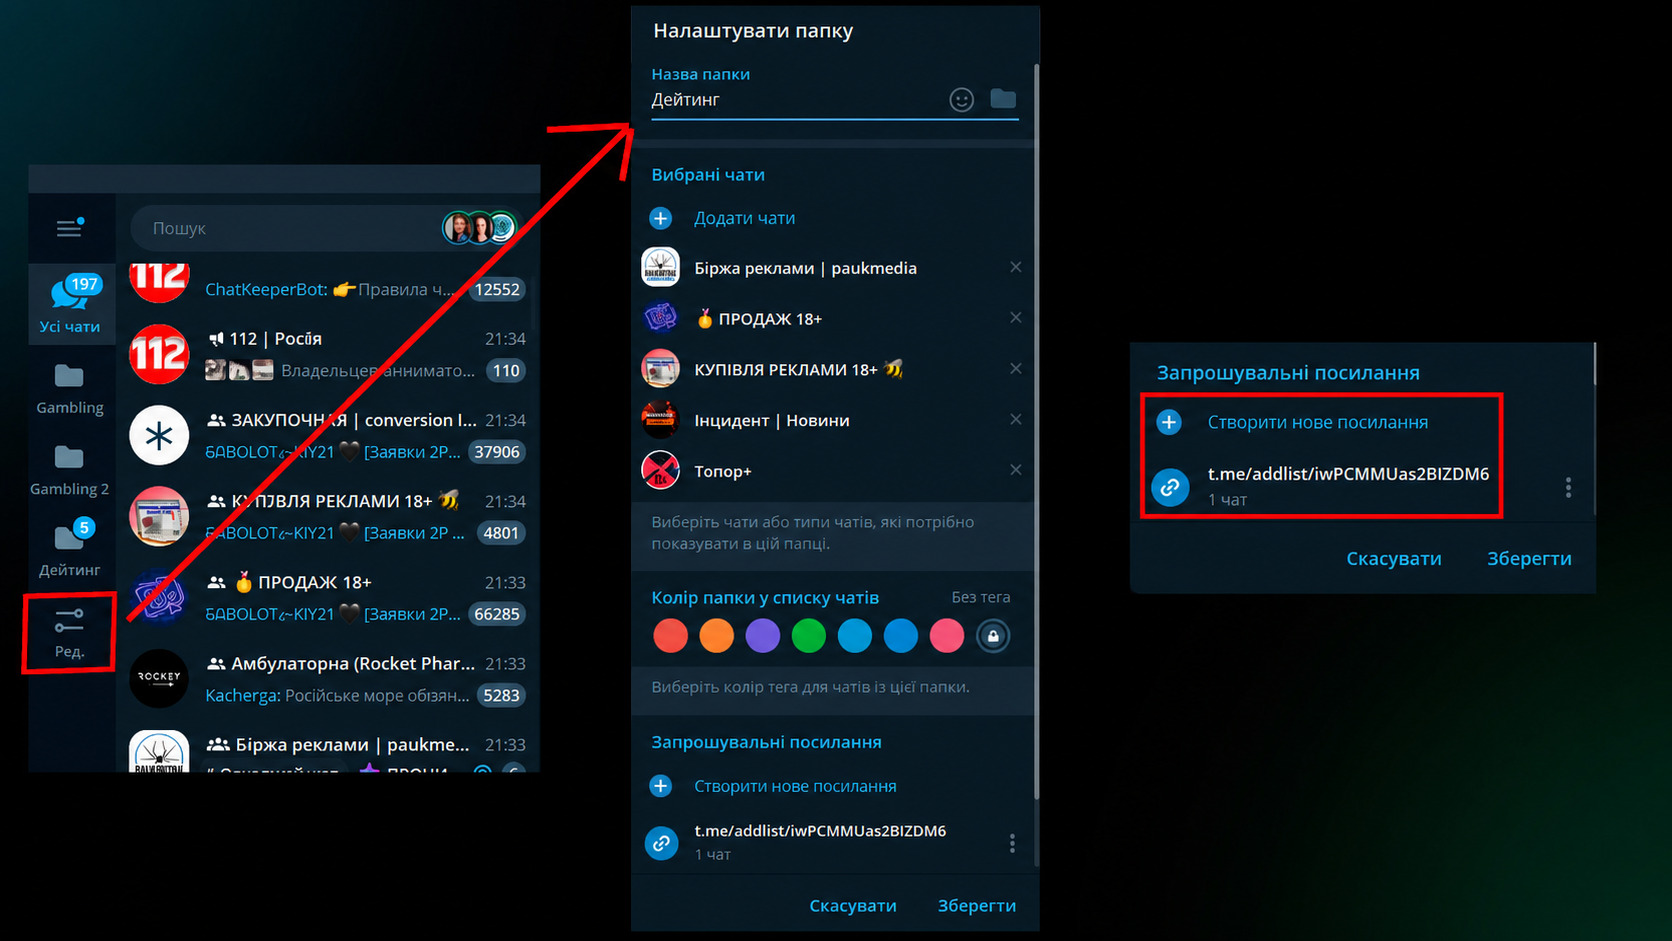Open ПРОДАЖ 18+ chat in chat list
The height and width of the screenshot is (941, 1672).
coord(328,597)
